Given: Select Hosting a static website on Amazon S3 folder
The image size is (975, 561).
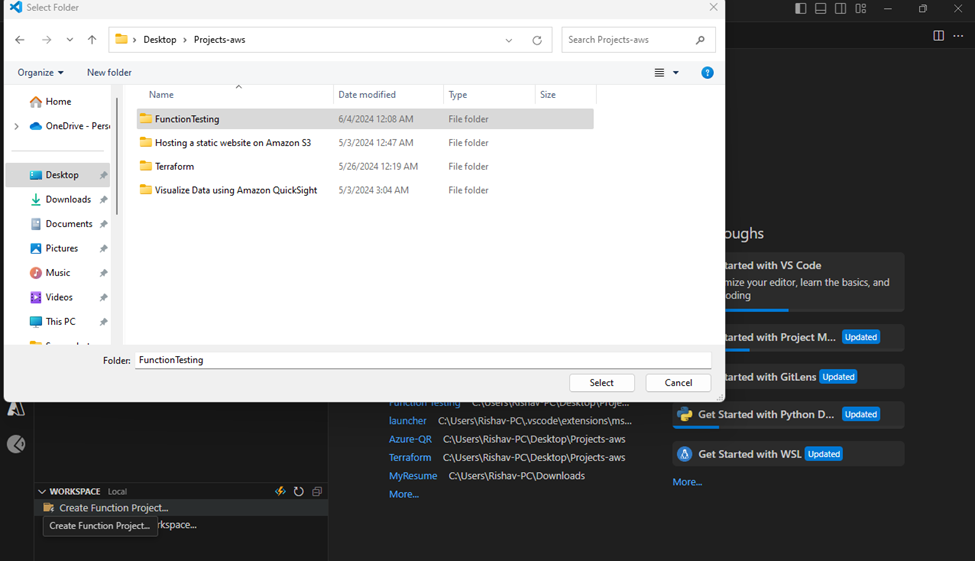Looking at the screenshot, I should click(233, 143).
